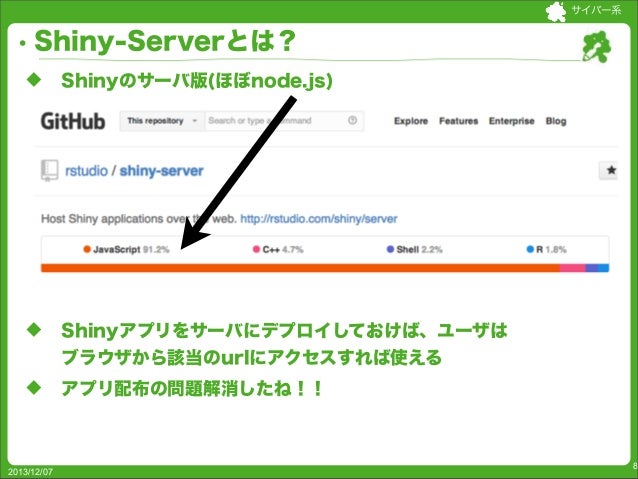Image resolution: width=638 pixels, height=479 pixels.
Task: Select the R 1.8% language label
Action: (546, 249)
